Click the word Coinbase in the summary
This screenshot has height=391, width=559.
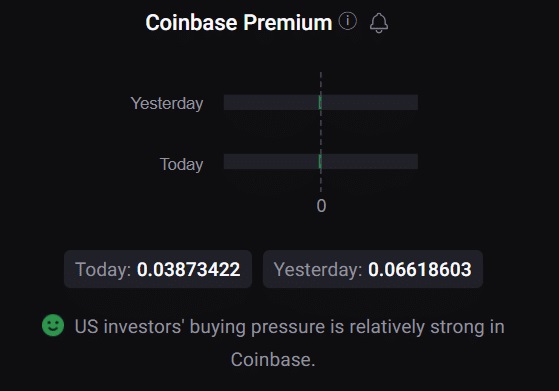tap(271, 360)
